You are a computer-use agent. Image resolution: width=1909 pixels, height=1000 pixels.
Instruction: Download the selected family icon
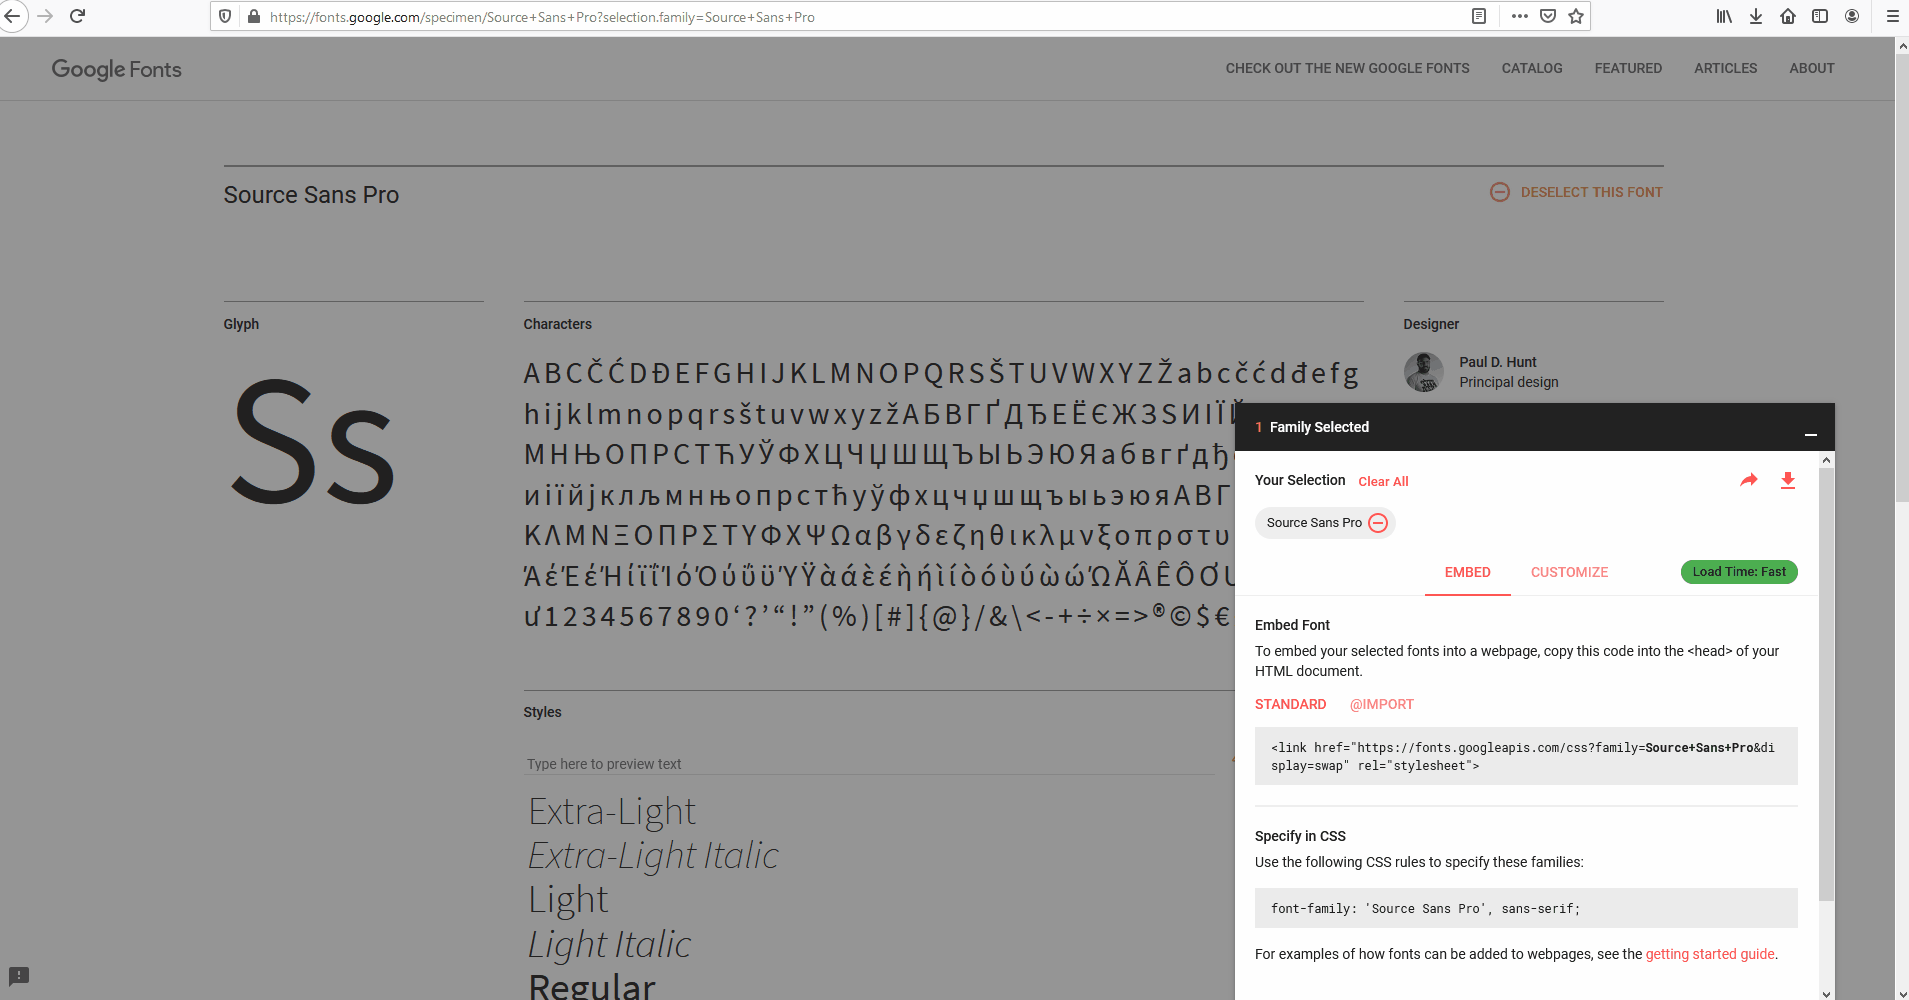tap(1788, 481)
